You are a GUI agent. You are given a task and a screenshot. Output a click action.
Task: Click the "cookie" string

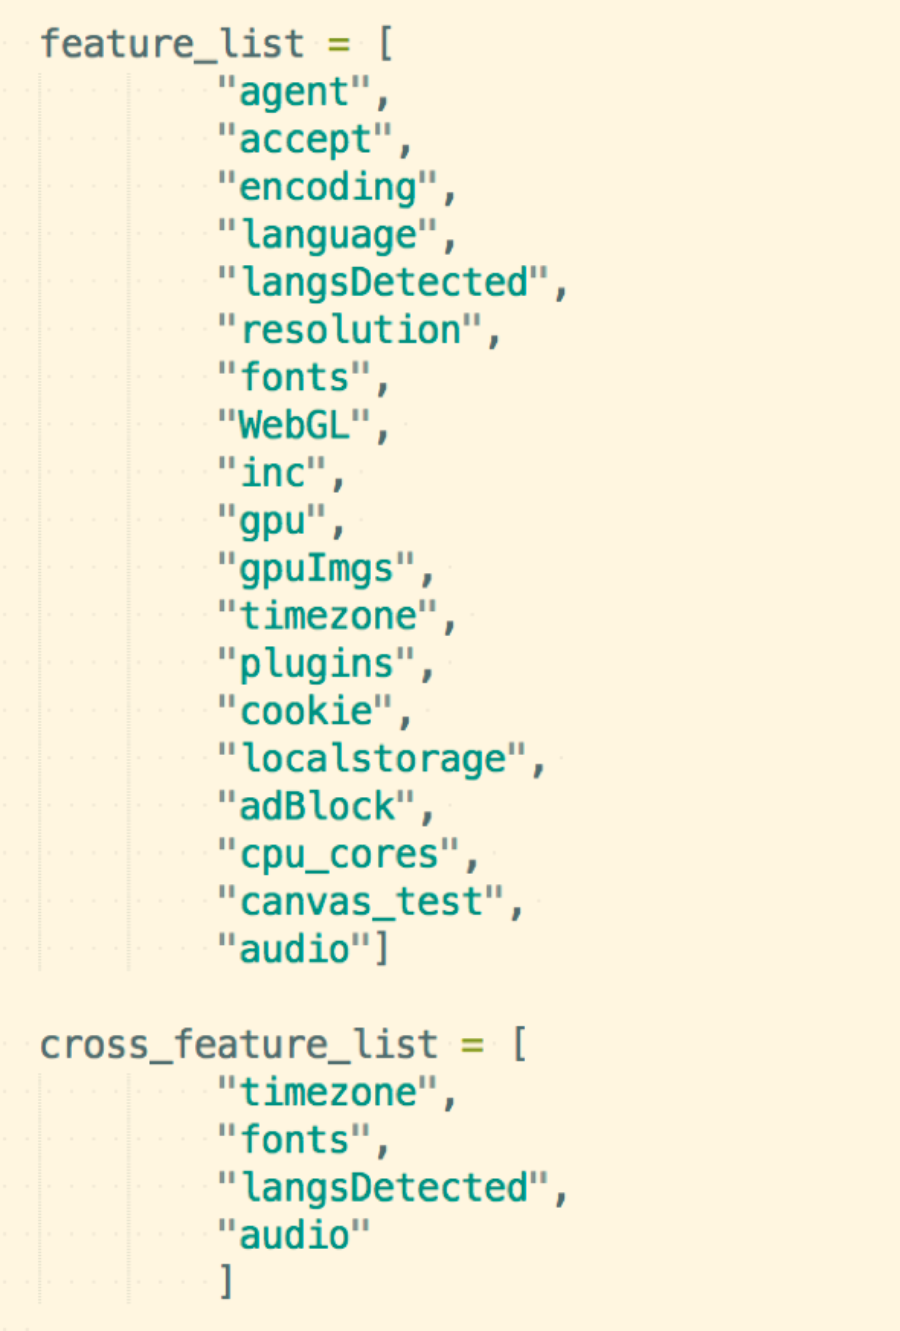point(306,711)
